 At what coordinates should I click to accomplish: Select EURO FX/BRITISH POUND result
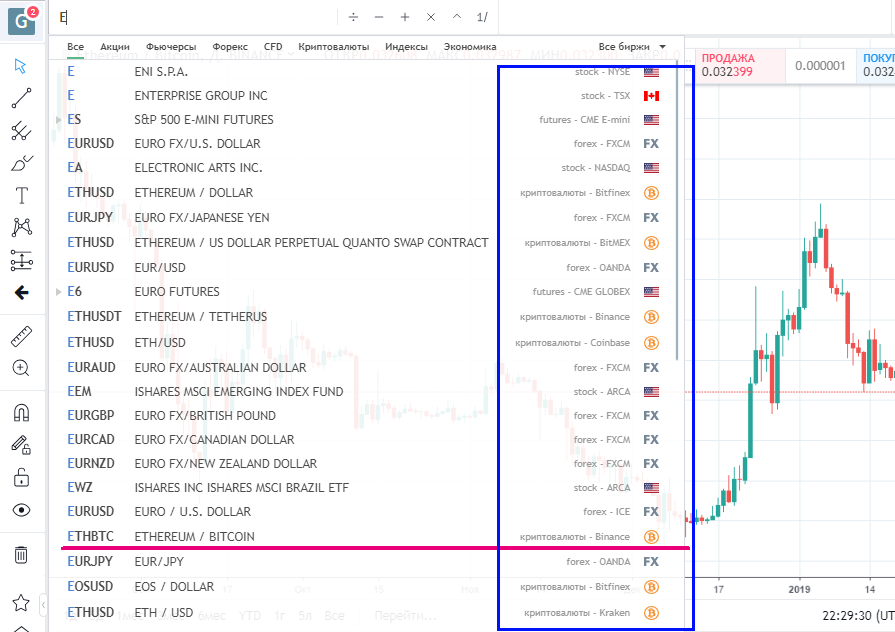pos(365,416)
